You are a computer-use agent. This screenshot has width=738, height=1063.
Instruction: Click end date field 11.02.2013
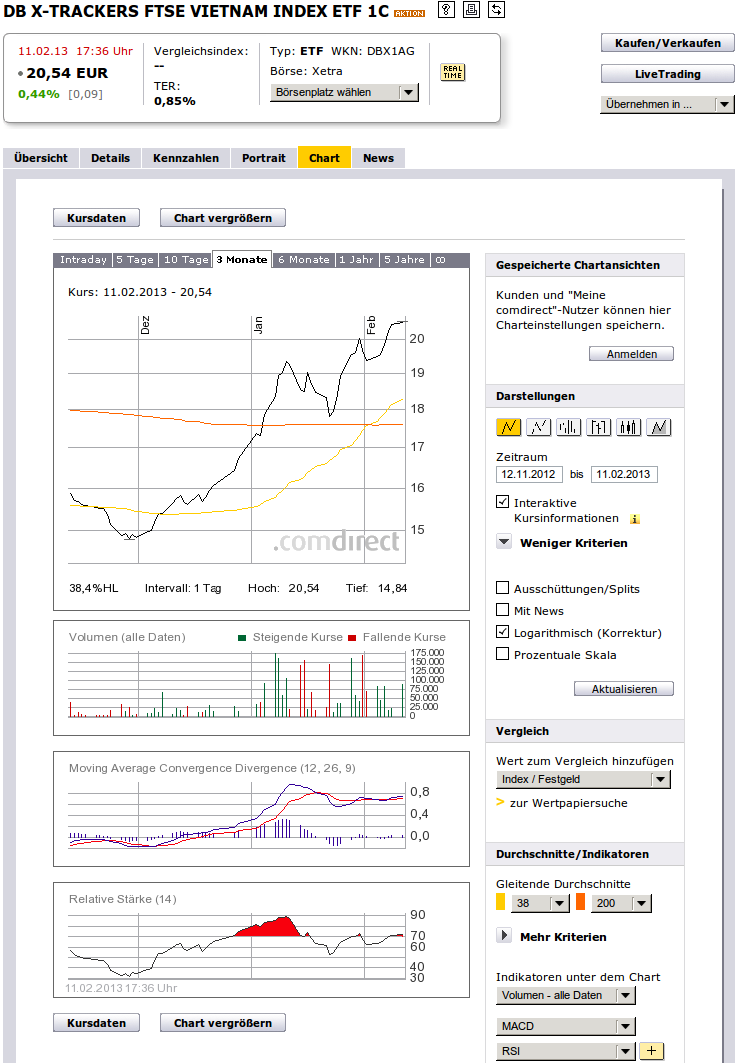point(624,474)
